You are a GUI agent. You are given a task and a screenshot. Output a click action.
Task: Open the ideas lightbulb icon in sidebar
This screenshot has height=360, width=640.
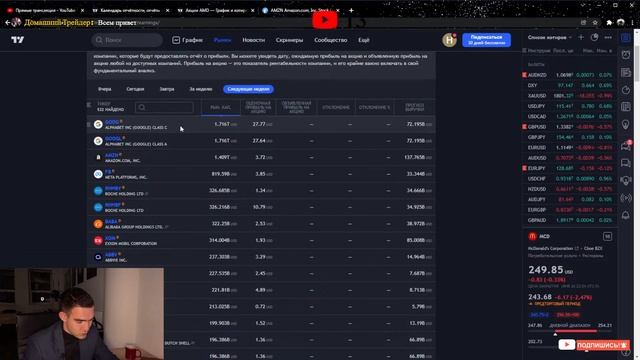626,124
